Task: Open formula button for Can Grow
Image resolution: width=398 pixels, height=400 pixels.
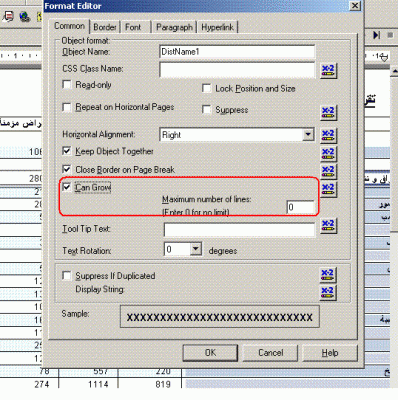Action: click(x=328, y=189)
